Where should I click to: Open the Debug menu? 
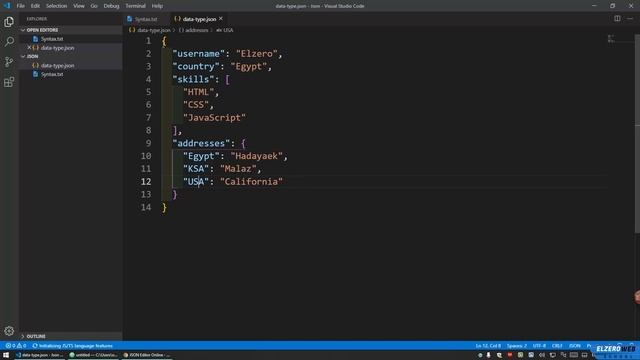click(111, 6)
